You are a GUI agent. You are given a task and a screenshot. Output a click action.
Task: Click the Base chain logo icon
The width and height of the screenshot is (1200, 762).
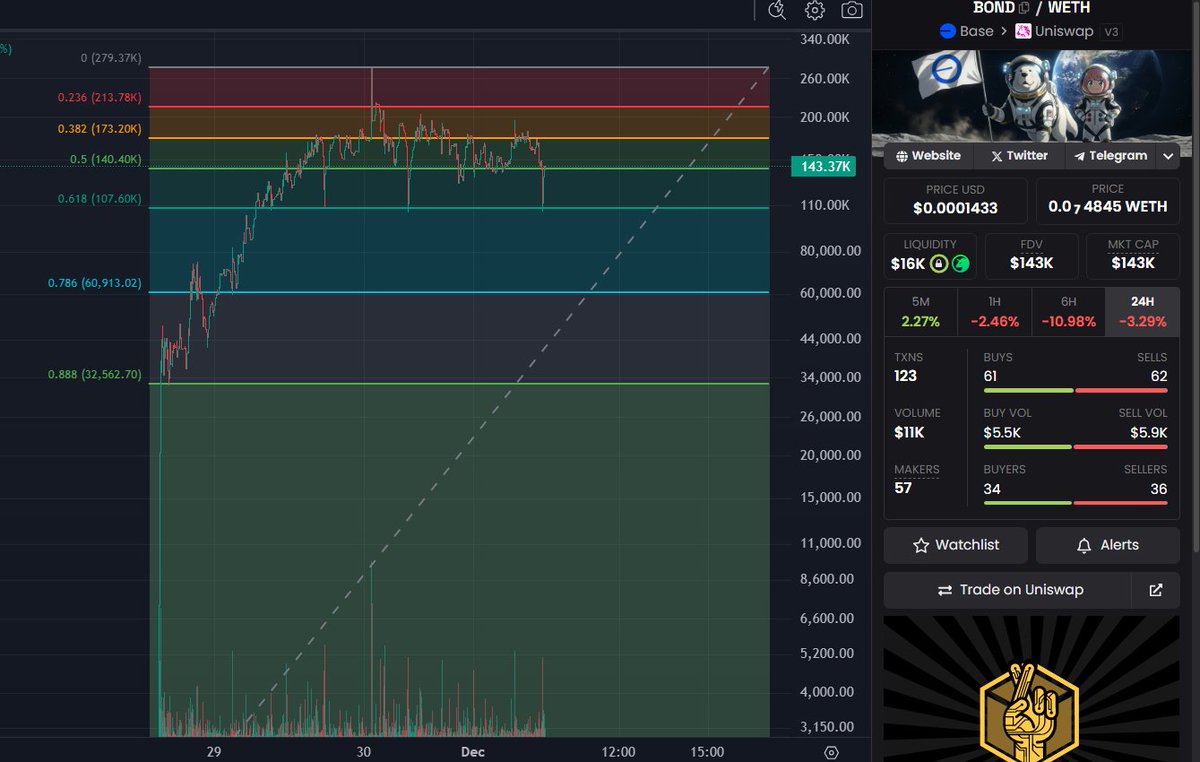948,31
